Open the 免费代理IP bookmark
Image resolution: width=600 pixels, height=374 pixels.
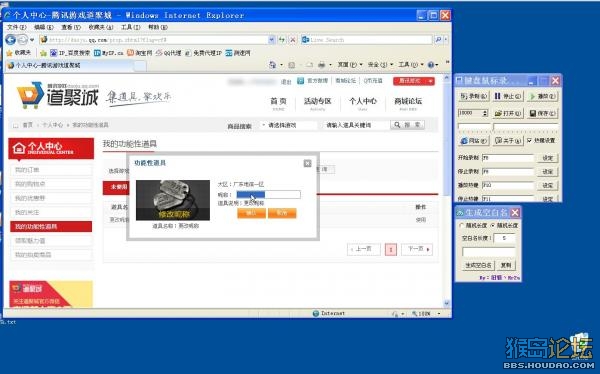point(203,53)
